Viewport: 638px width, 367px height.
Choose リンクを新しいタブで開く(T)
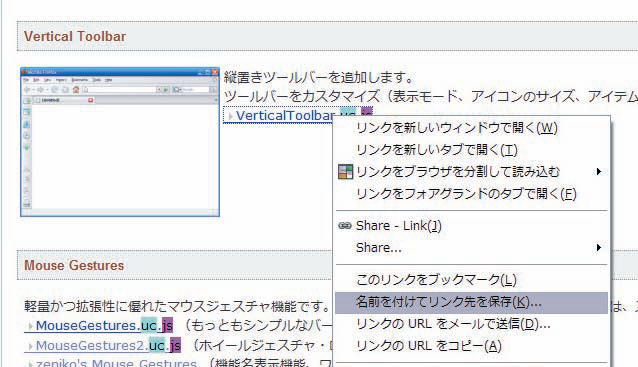pyautogui.click(x=471, y=150)
